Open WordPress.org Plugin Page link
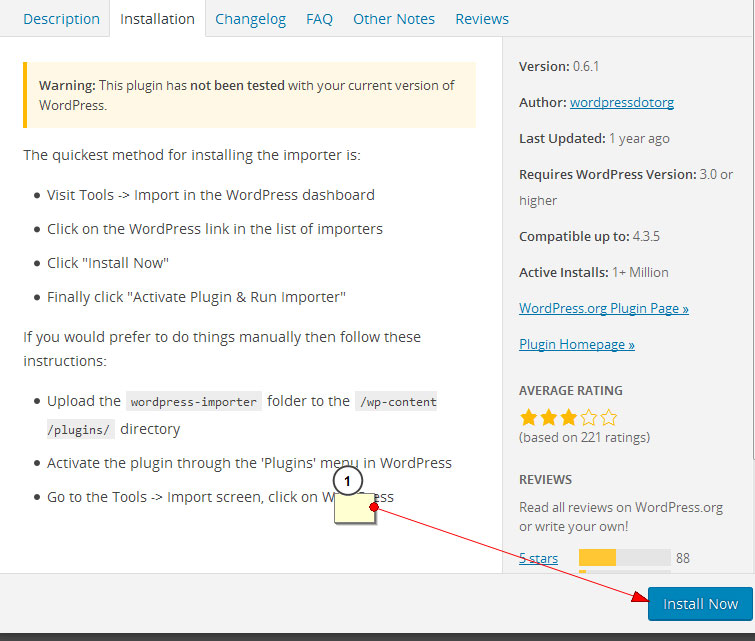This screenshot has width=755, height=641. pyautogui.click(x=604, y=308)
